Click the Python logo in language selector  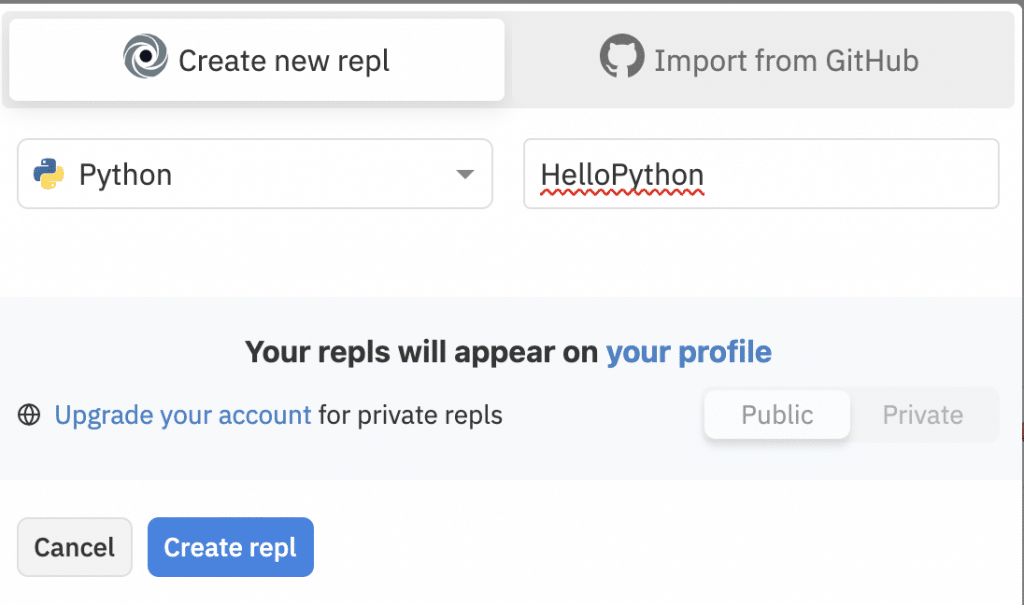click(48, 174)
